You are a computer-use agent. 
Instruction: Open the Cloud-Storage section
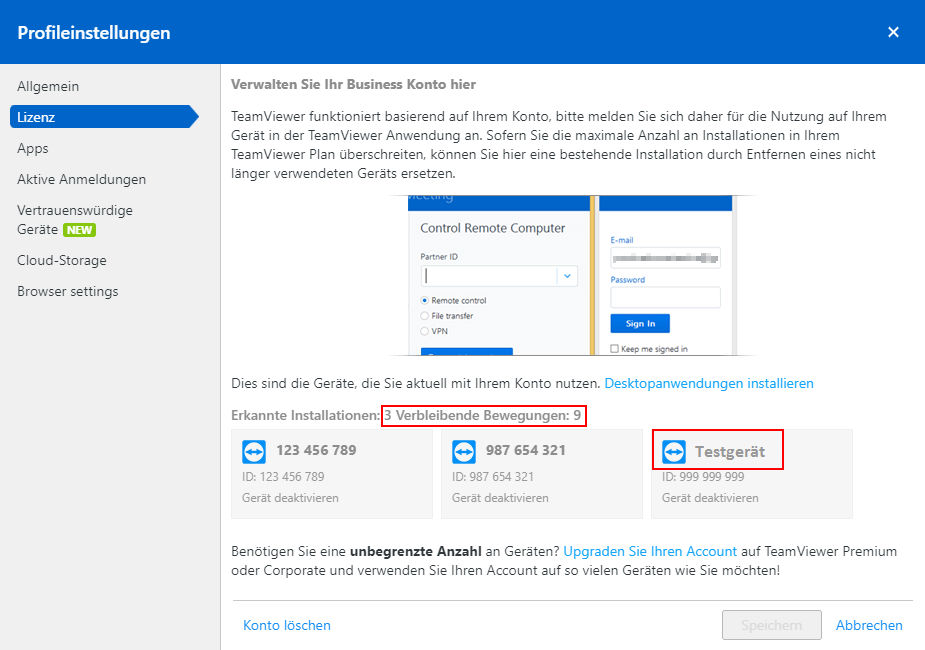click(x=61, y=260)
